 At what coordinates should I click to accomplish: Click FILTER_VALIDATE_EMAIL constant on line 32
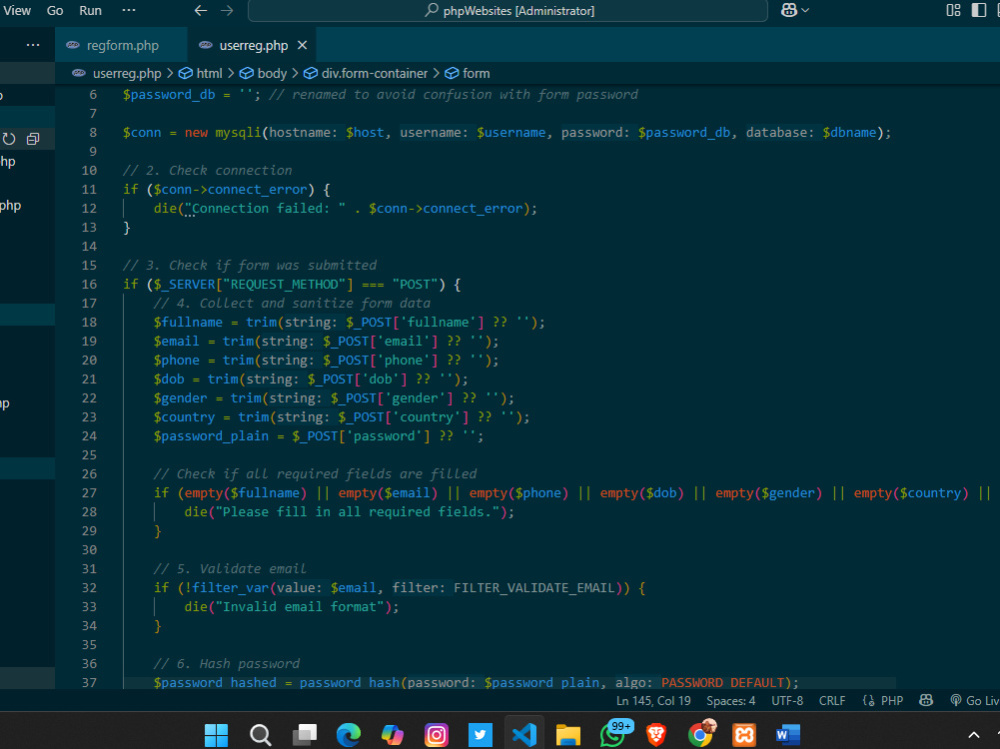(534, 588)
